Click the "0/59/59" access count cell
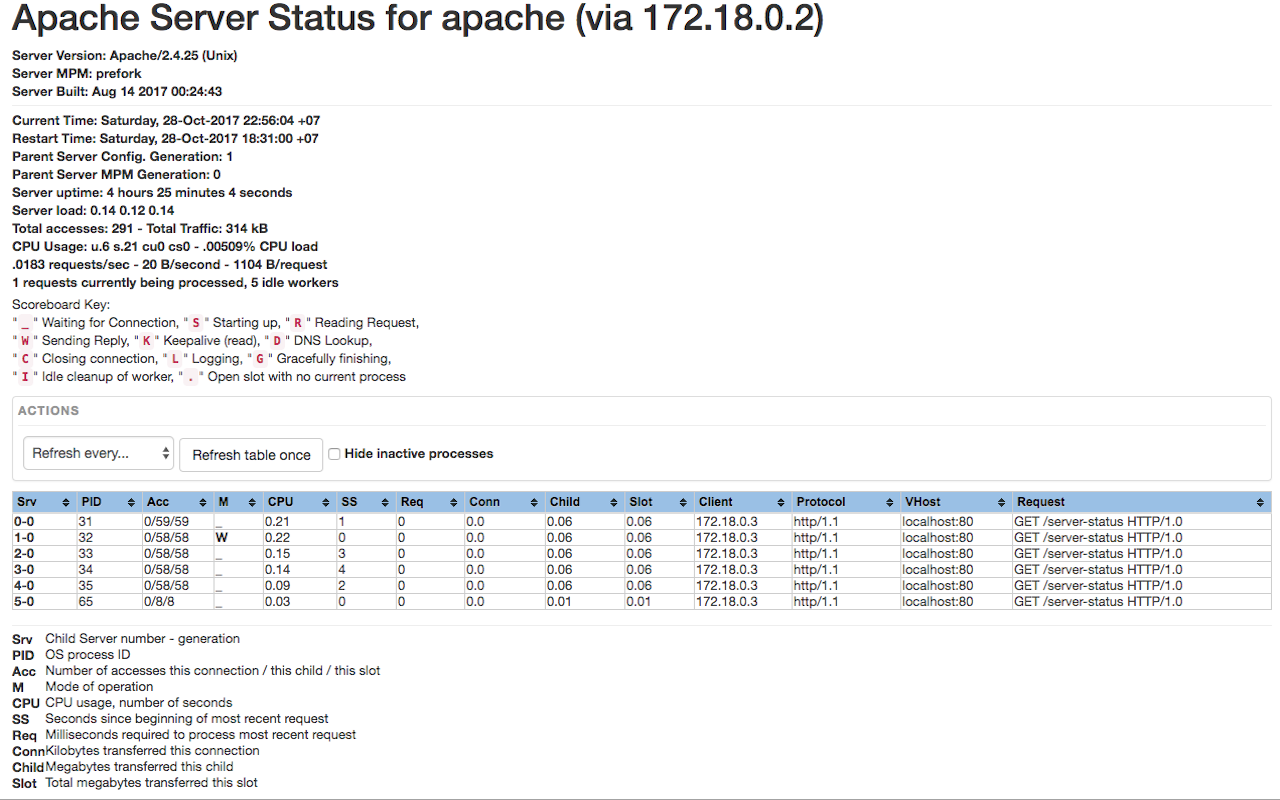Image resolution: width=1280 pixels, height=800 pixels. (177, 521)
